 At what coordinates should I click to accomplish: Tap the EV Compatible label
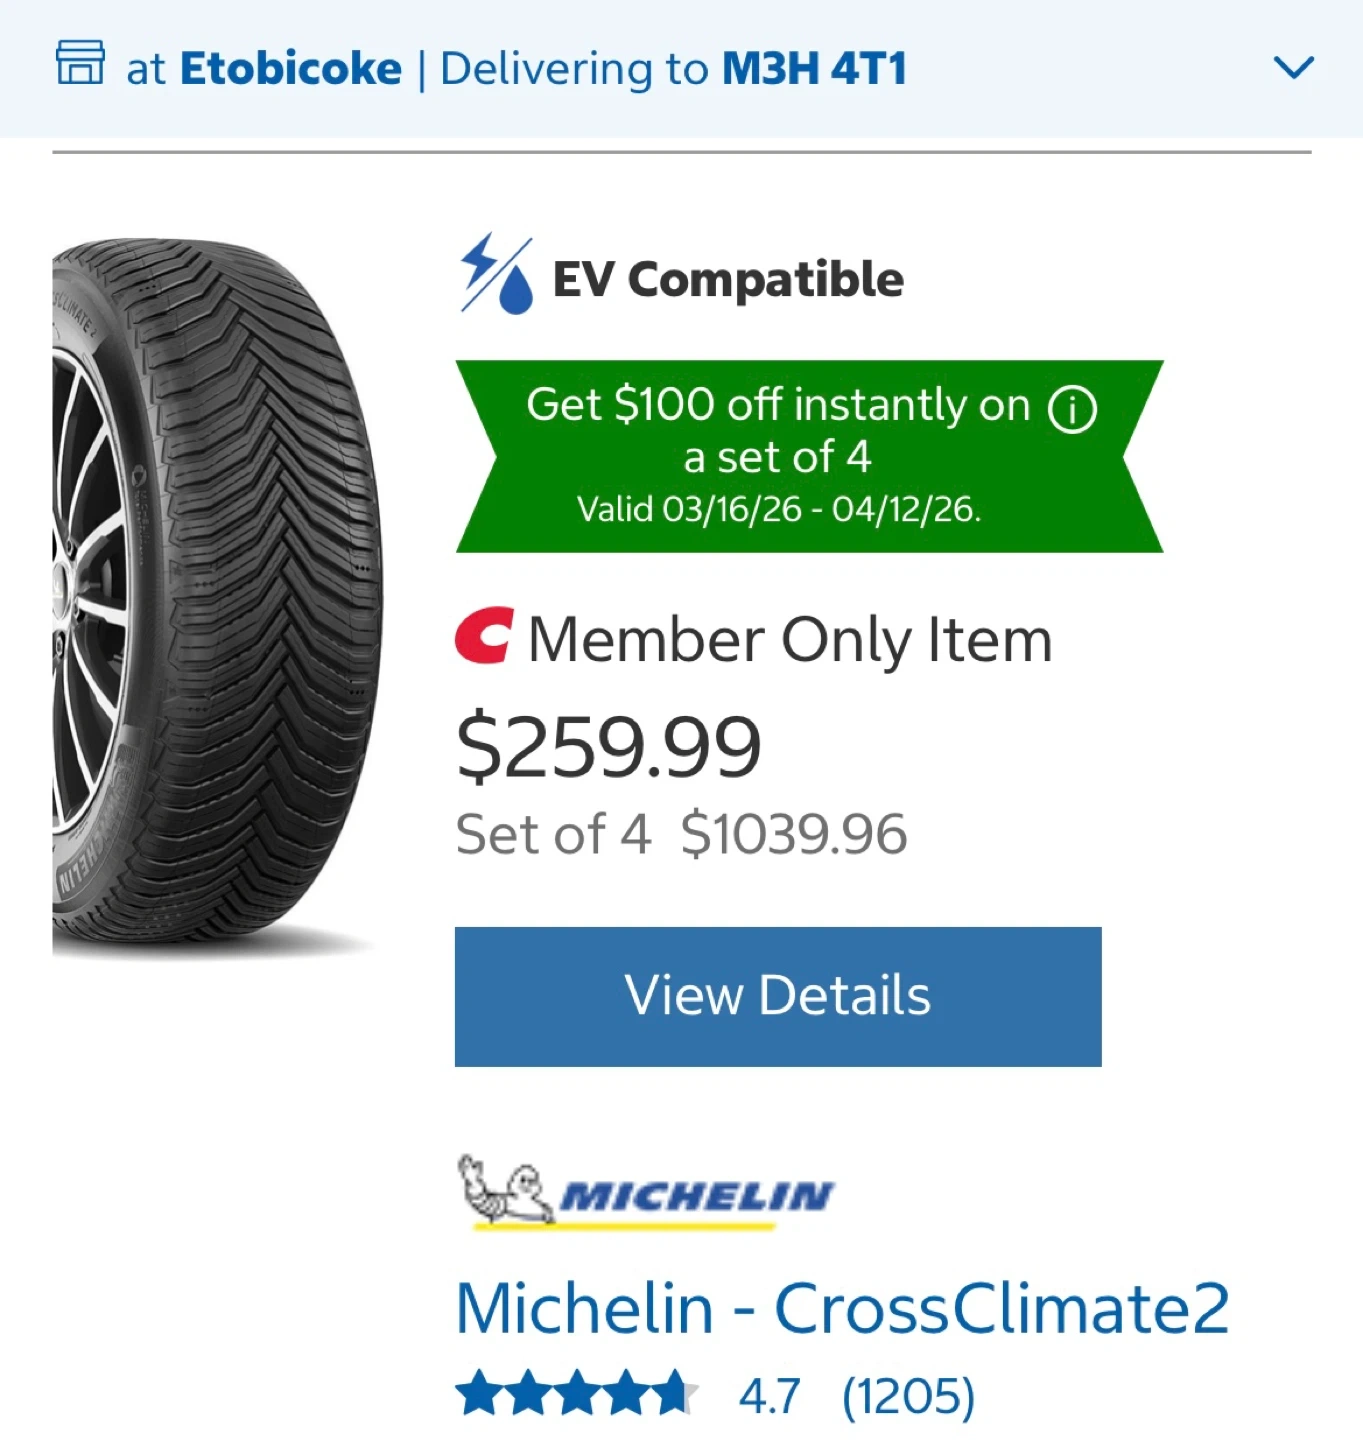coord(728,279)
